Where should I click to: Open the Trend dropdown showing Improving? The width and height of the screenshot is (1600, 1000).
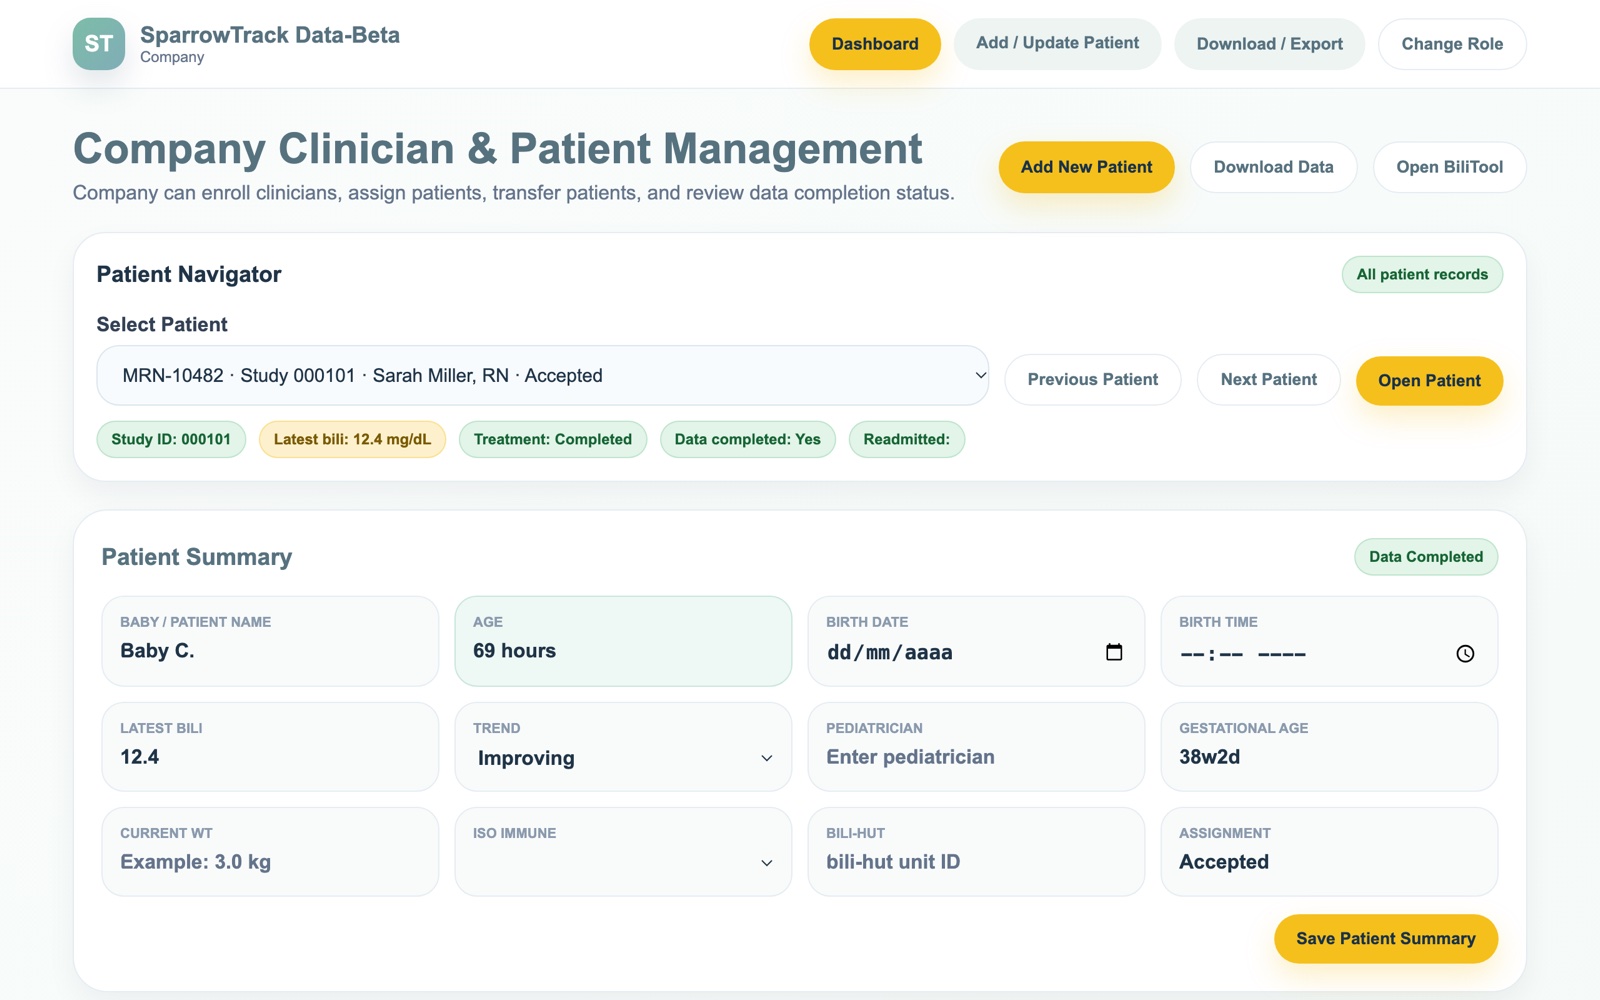(x=624, y=758)
